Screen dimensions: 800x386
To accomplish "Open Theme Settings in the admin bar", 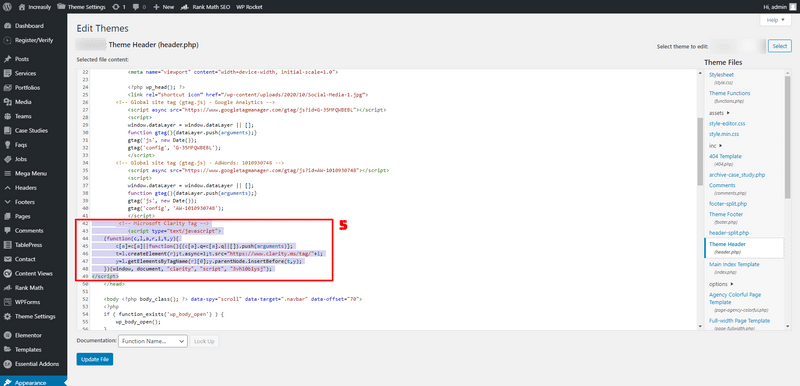I will (x=82, y=7).
